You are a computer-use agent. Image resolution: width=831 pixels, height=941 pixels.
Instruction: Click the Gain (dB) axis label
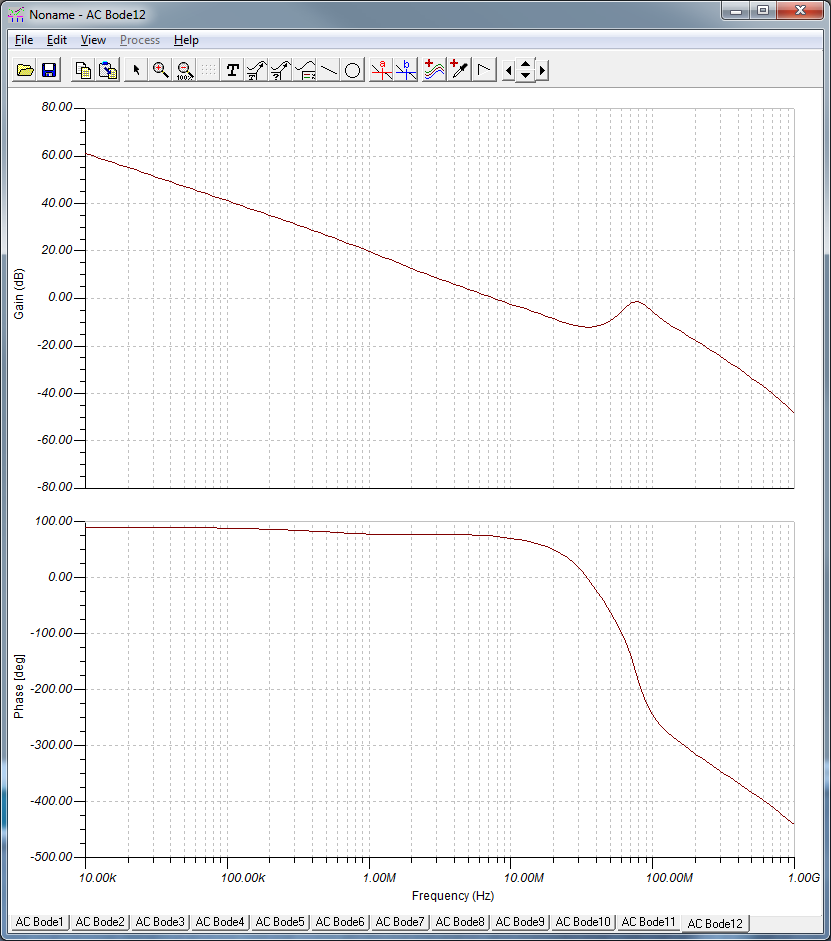(x=19, y=294)
